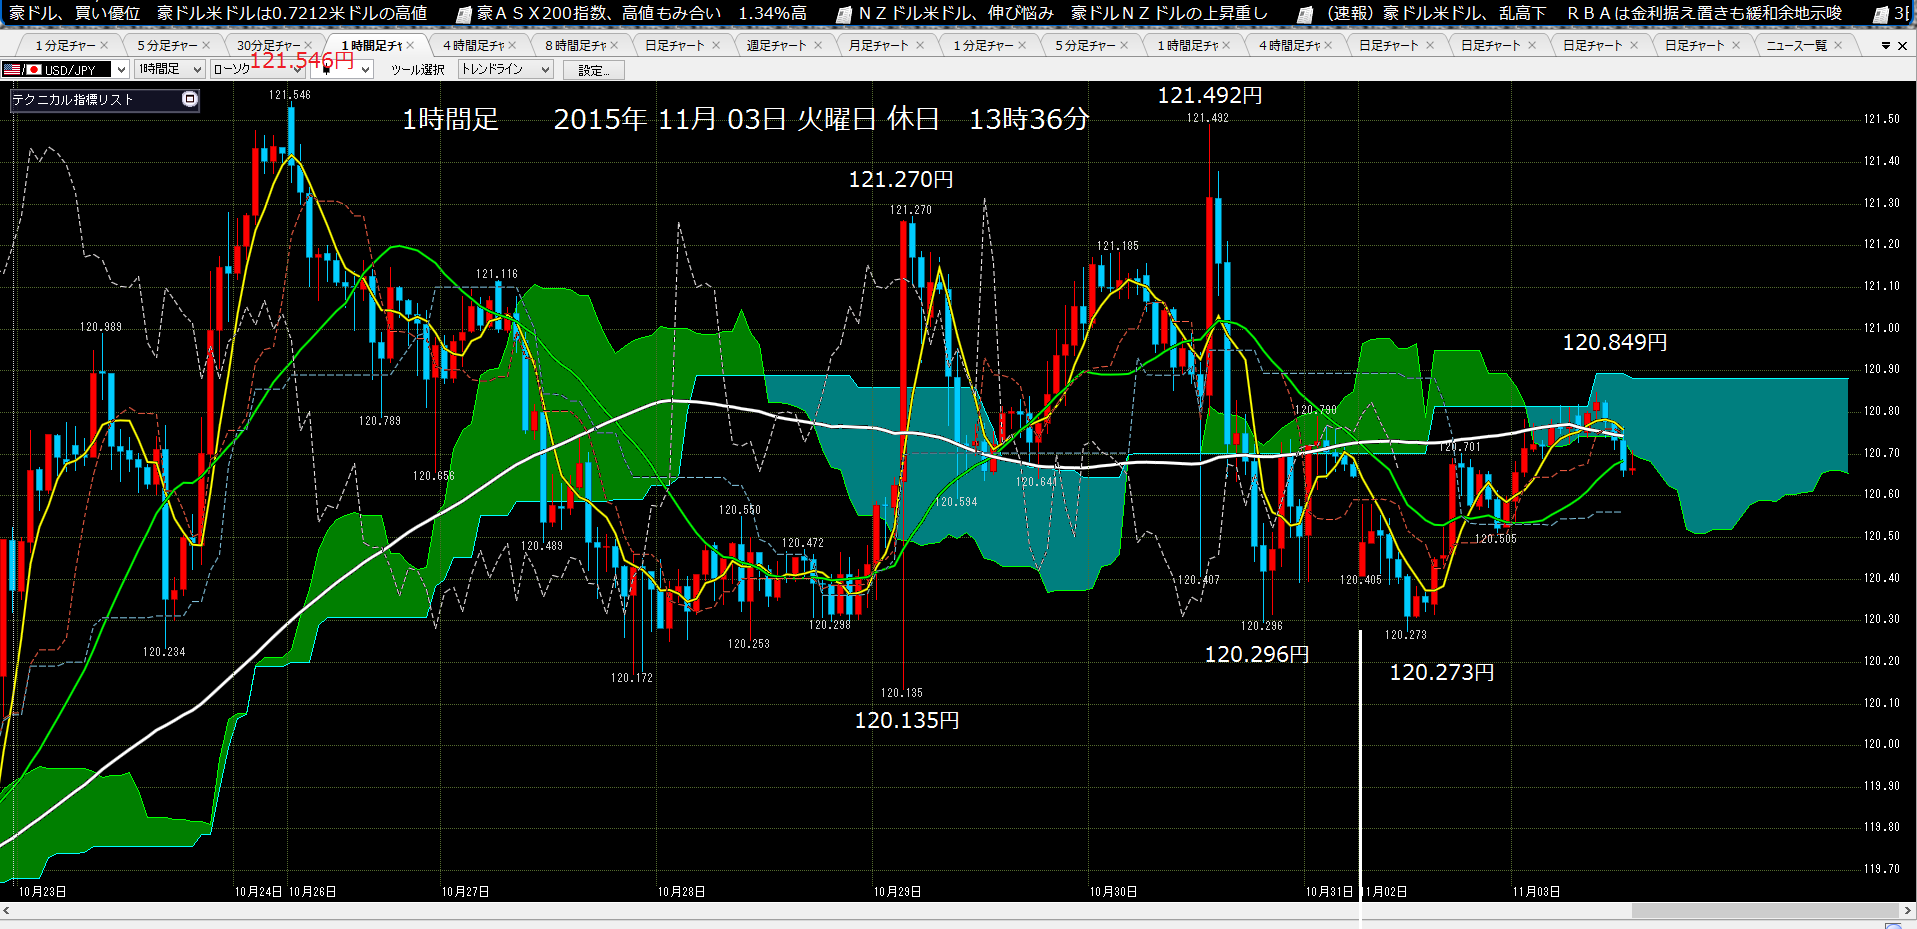This screenshot has width=1917, height=929.
Task: Click the red 121.546円 price label
Action: click(302, 61)
